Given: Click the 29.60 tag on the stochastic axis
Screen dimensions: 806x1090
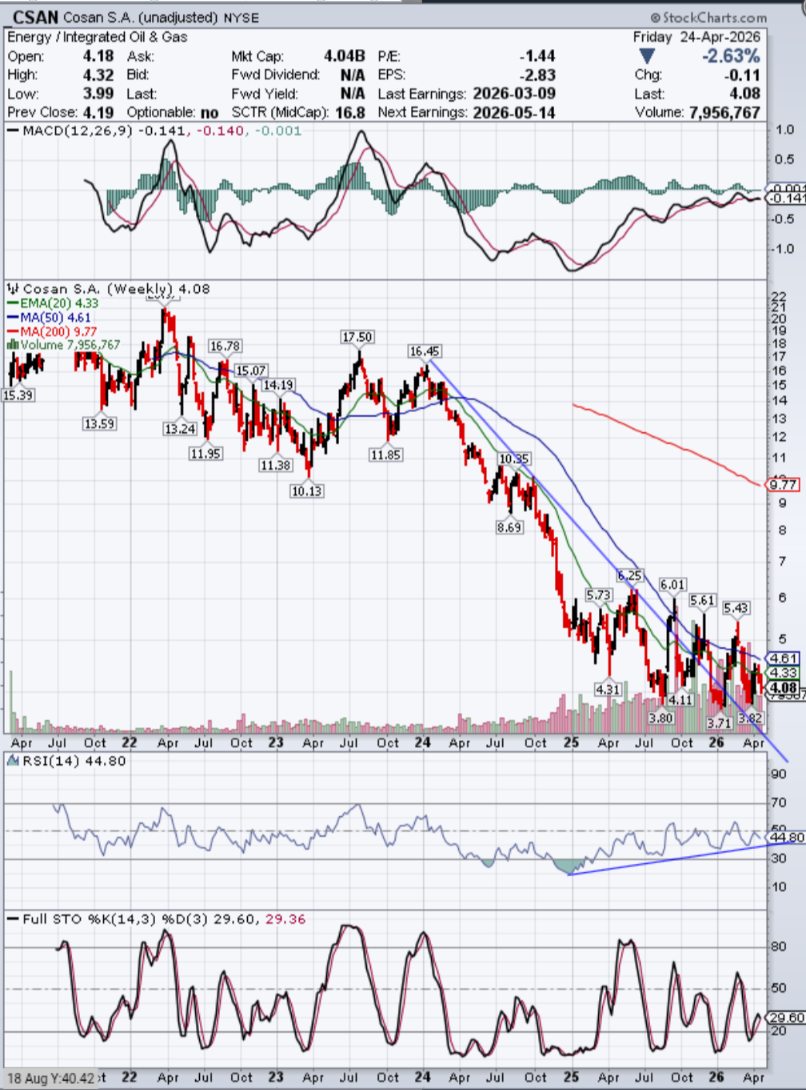Looking at the screenshot, I should coord(787,1018).
